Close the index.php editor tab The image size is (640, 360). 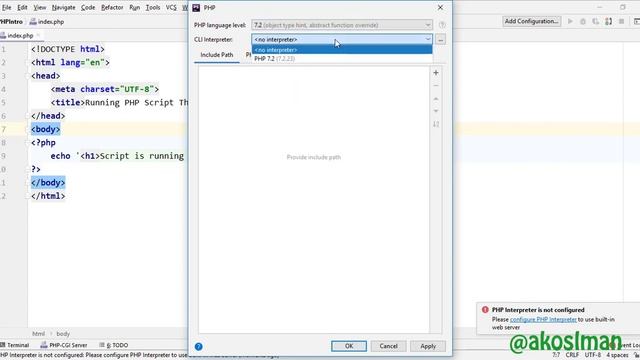click(38, 36)
